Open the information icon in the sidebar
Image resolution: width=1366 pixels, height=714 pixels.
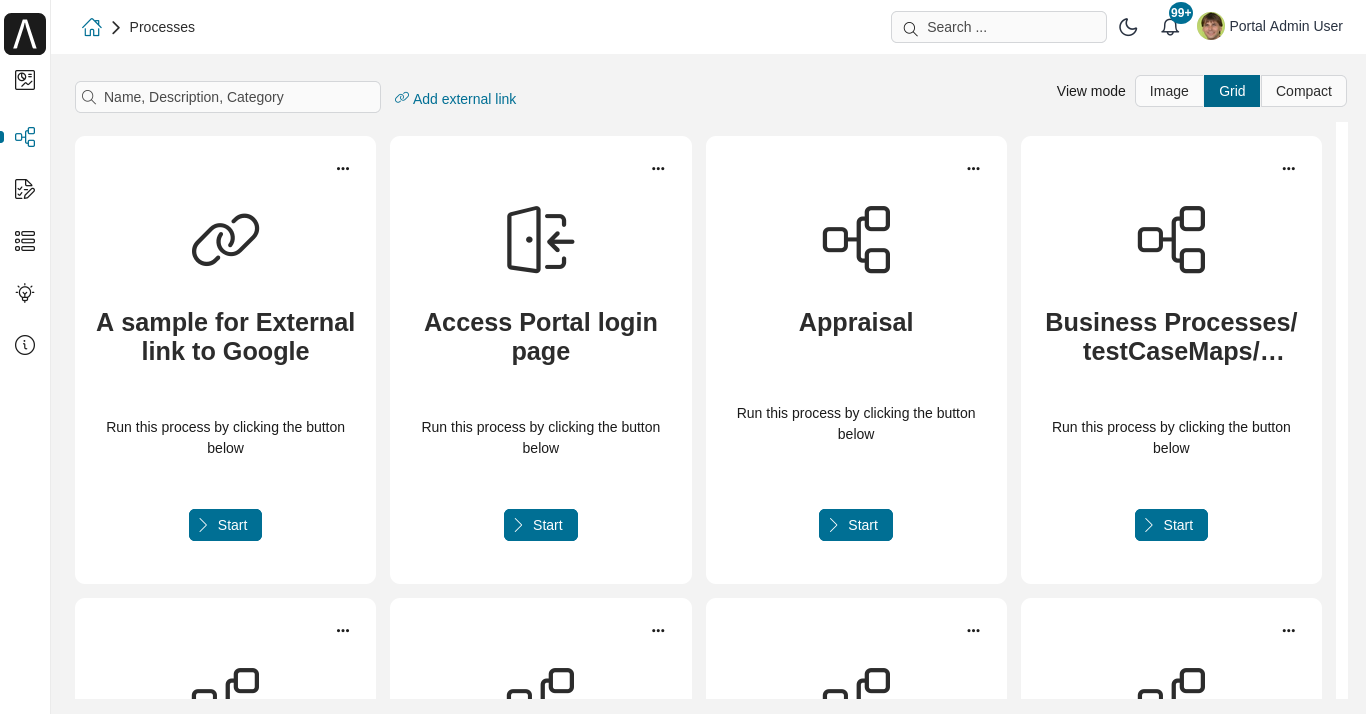point(24,345)
